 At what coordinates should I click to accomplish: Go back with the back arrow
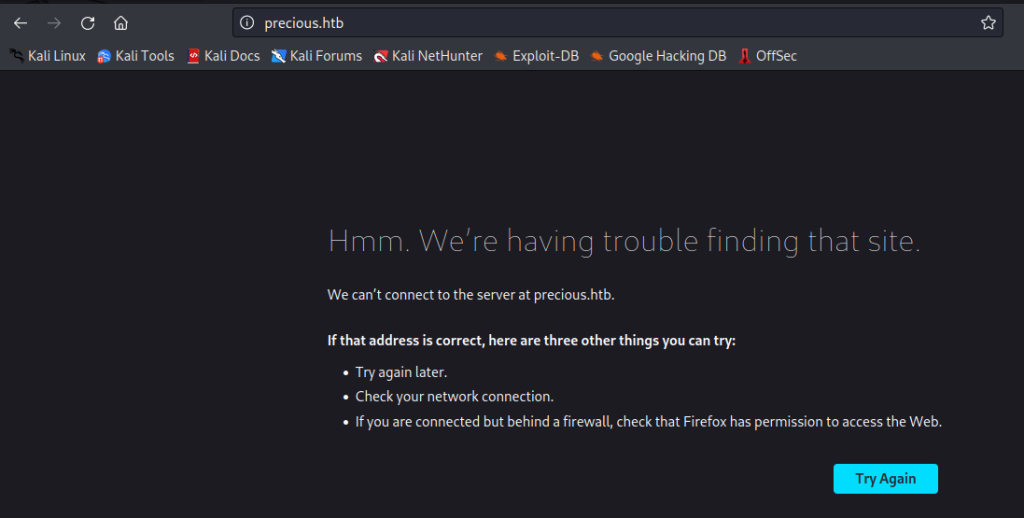[x=20, y=23]
